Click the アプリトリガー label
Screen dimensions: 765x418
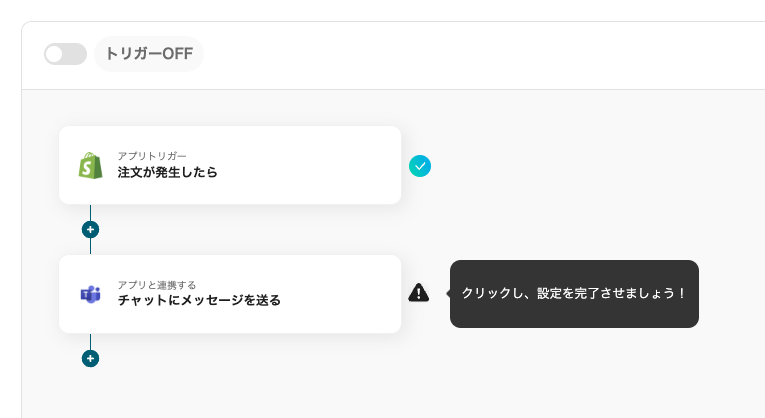(x=152, y=156)
